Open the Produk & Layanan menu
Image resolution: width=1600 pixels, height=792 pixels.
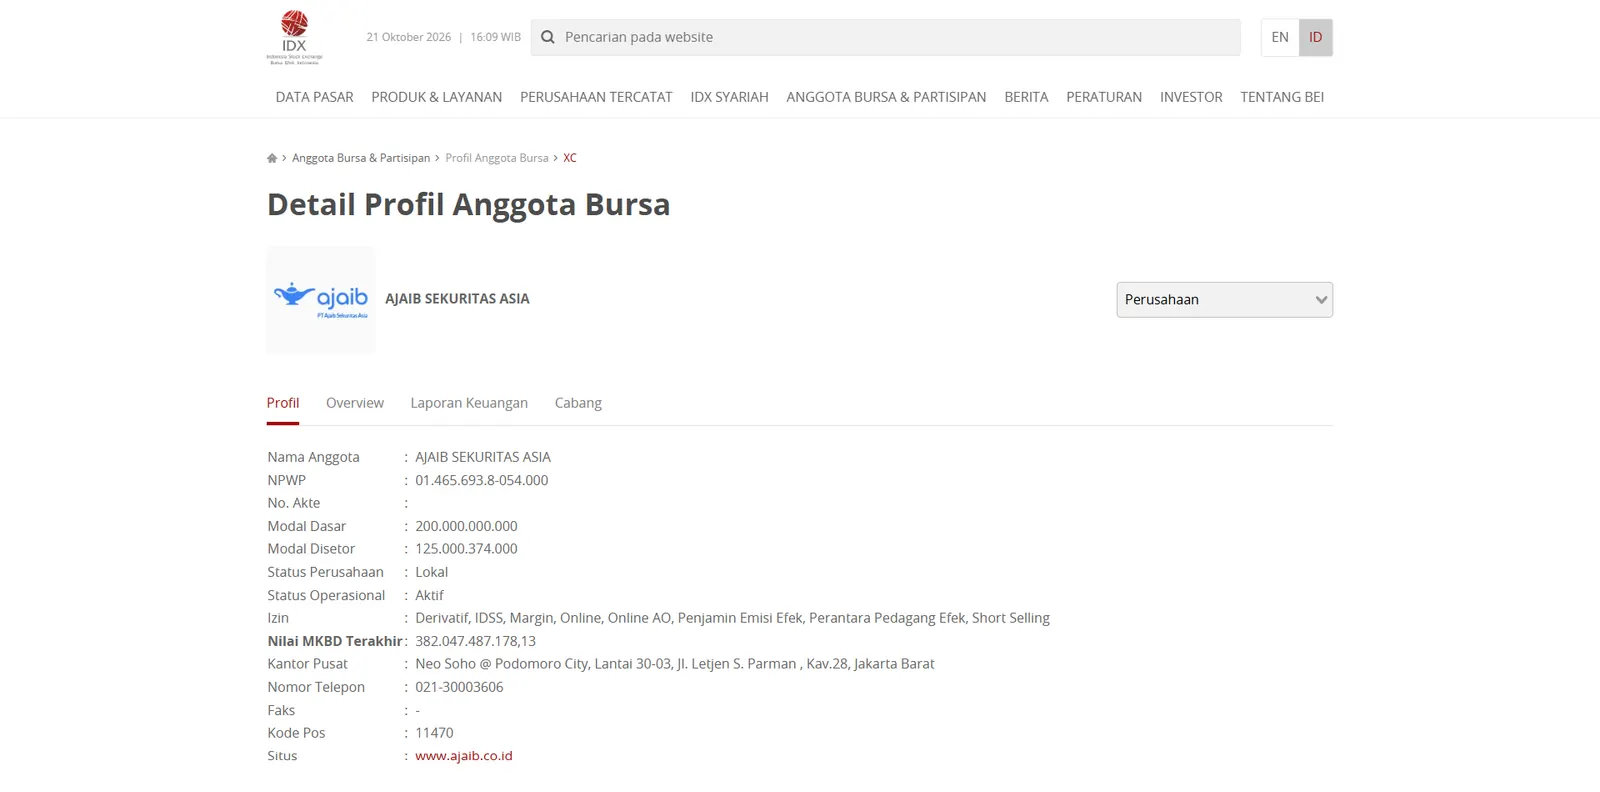(x=437, y=97)
